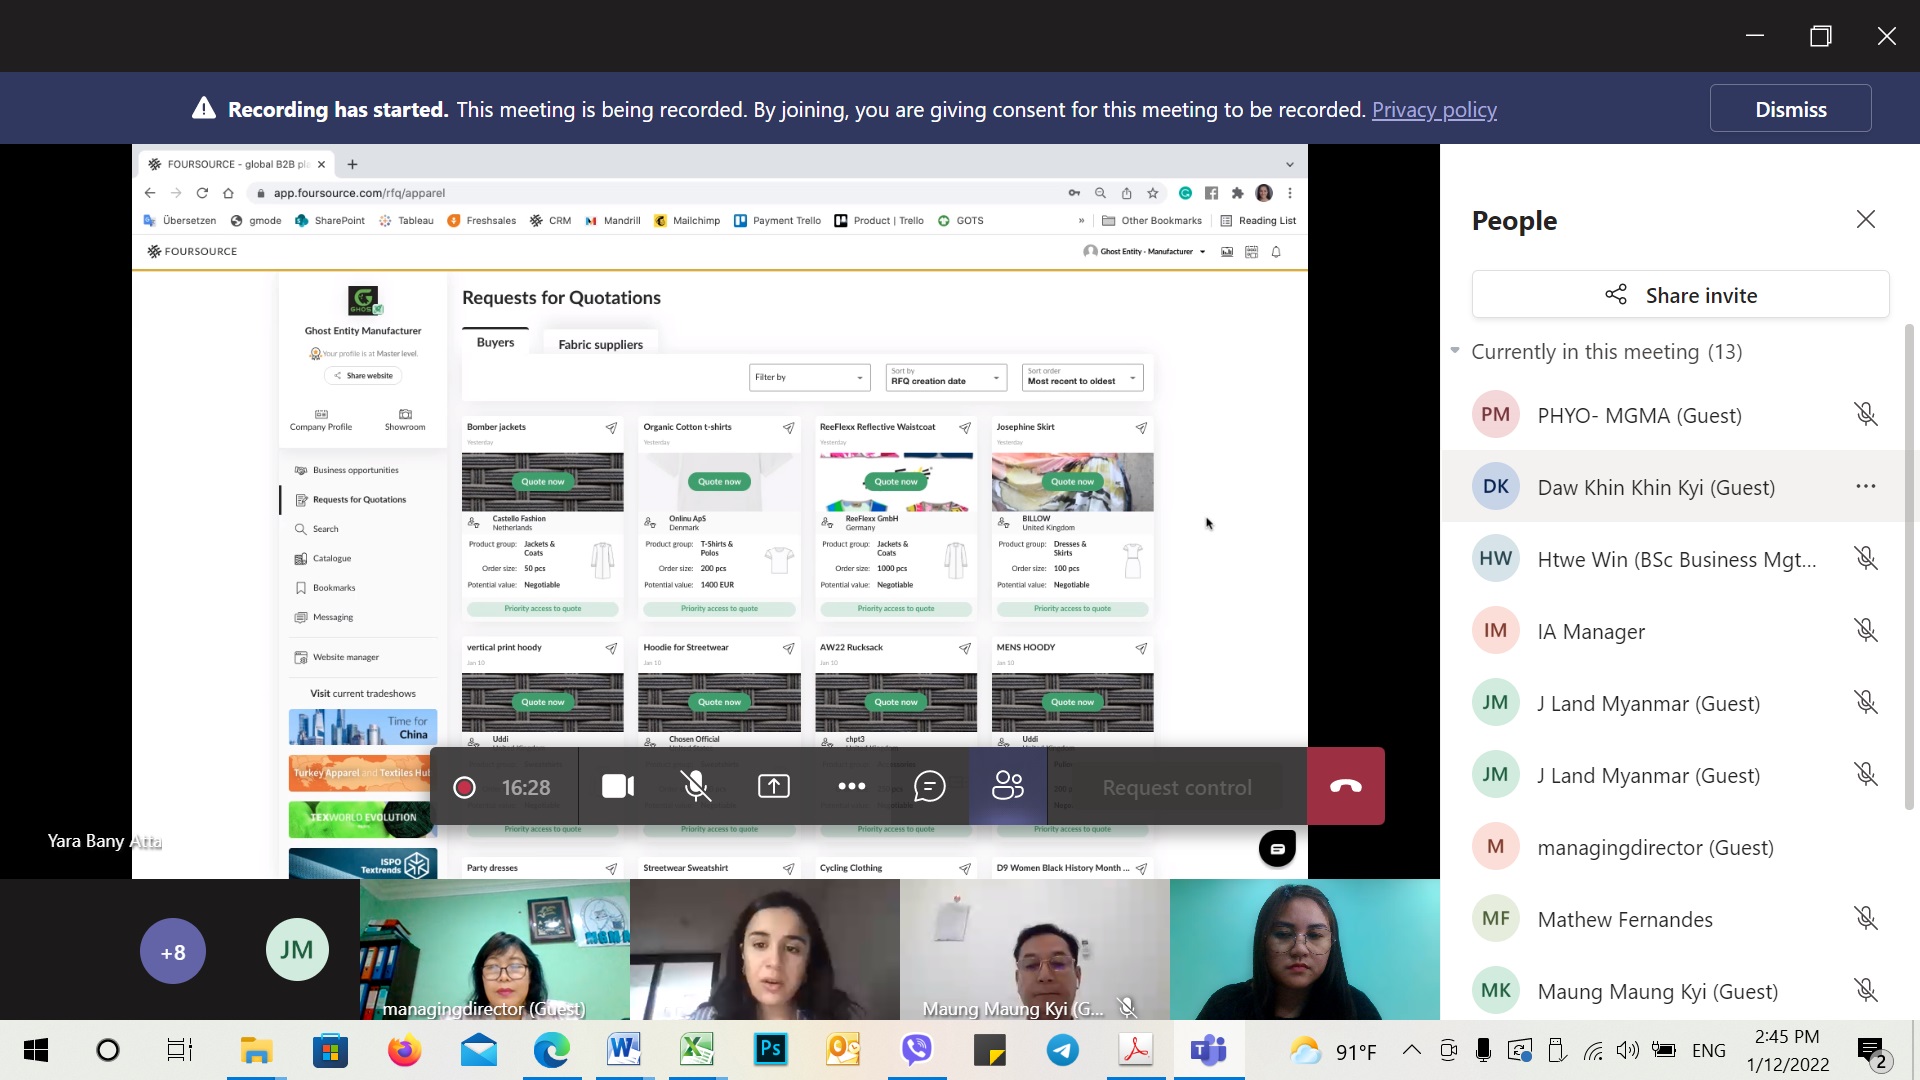Open Catalogue sidebar item

[332, 558]
